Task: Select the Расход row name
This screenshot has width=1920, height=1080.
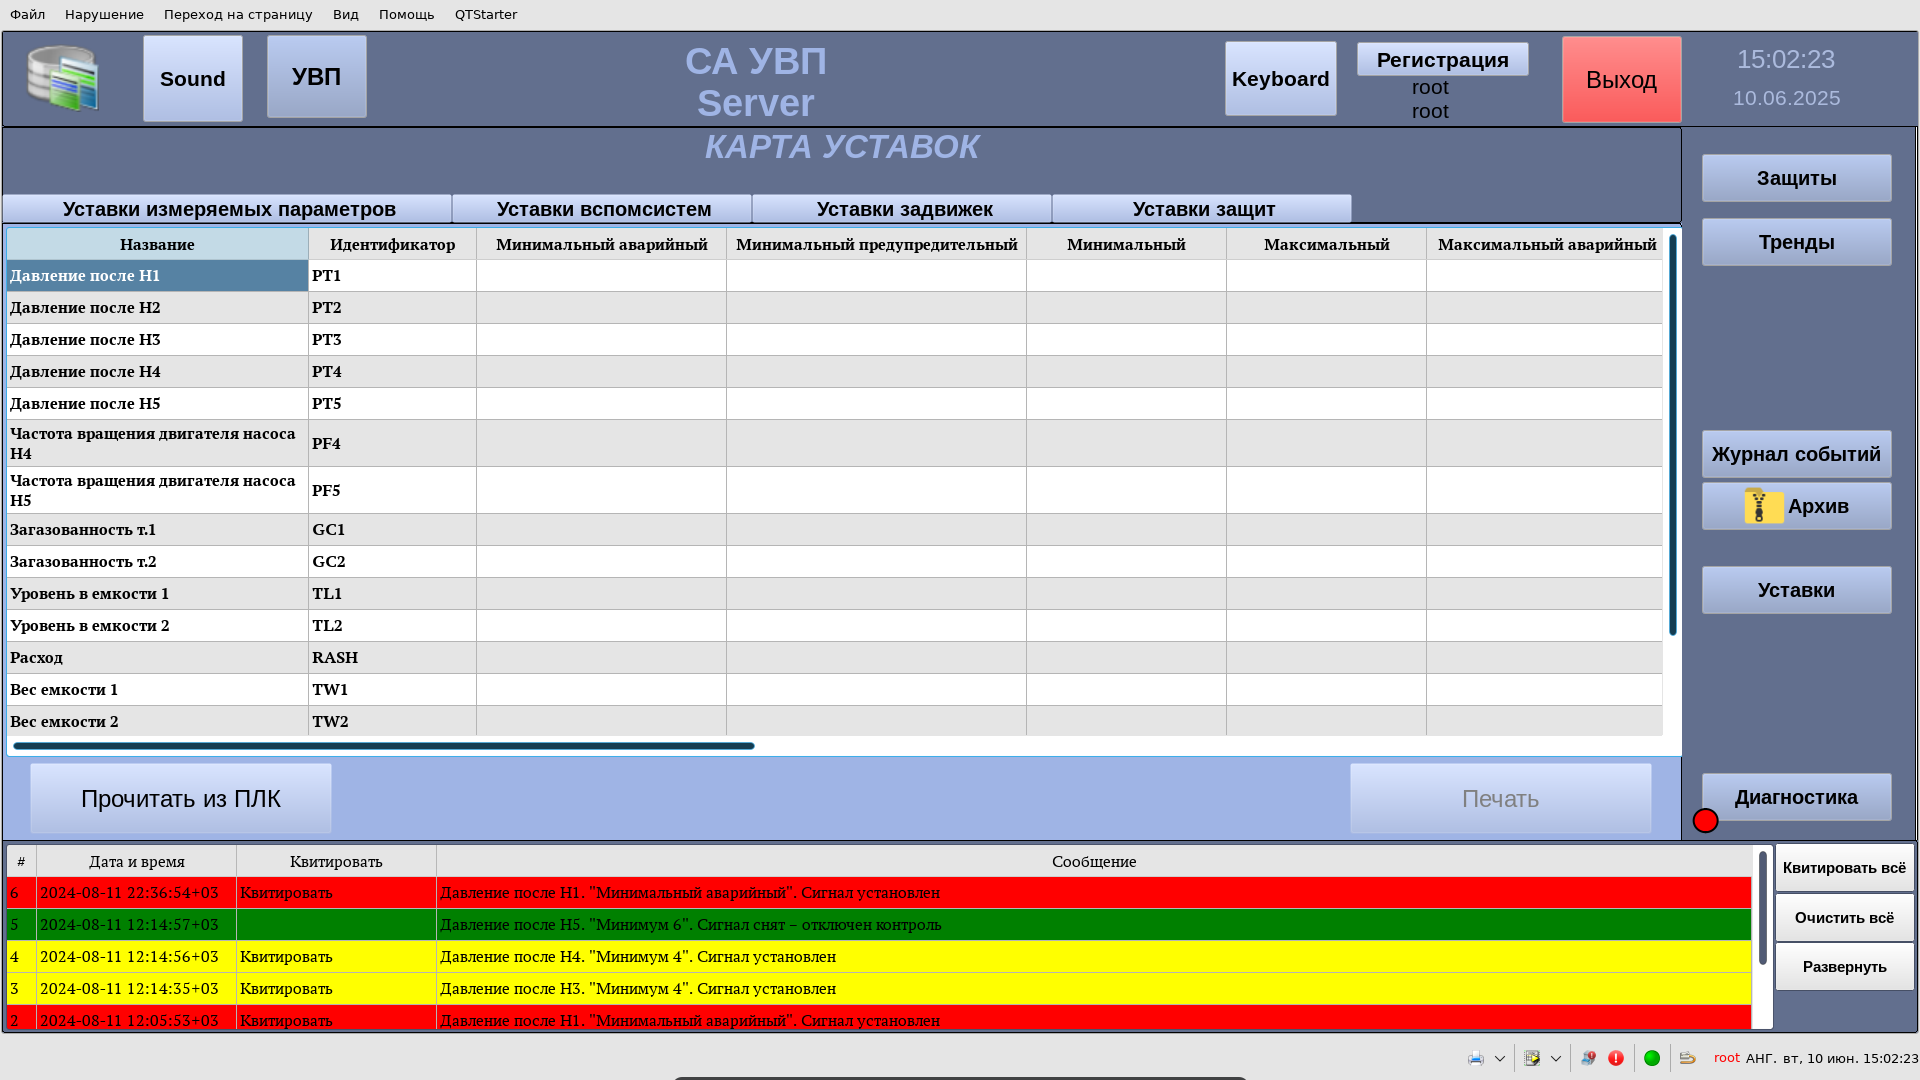Action: click(157, 658)
